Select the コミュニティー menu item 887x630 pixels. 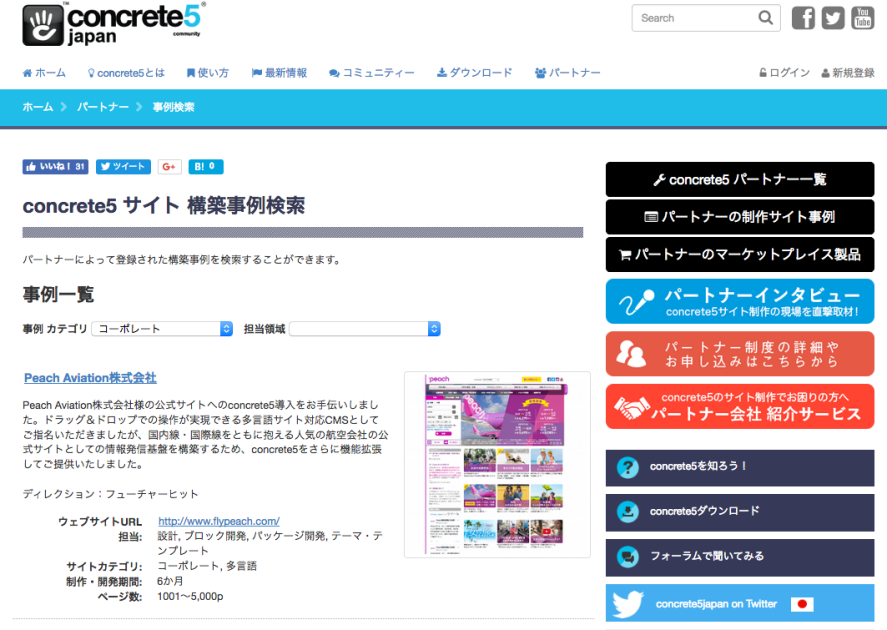(372, 73)
